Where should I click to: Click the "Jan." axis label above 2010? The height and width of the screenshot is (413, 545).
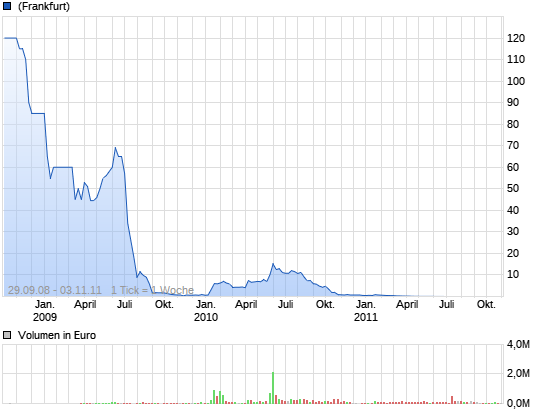coord(206,305)
